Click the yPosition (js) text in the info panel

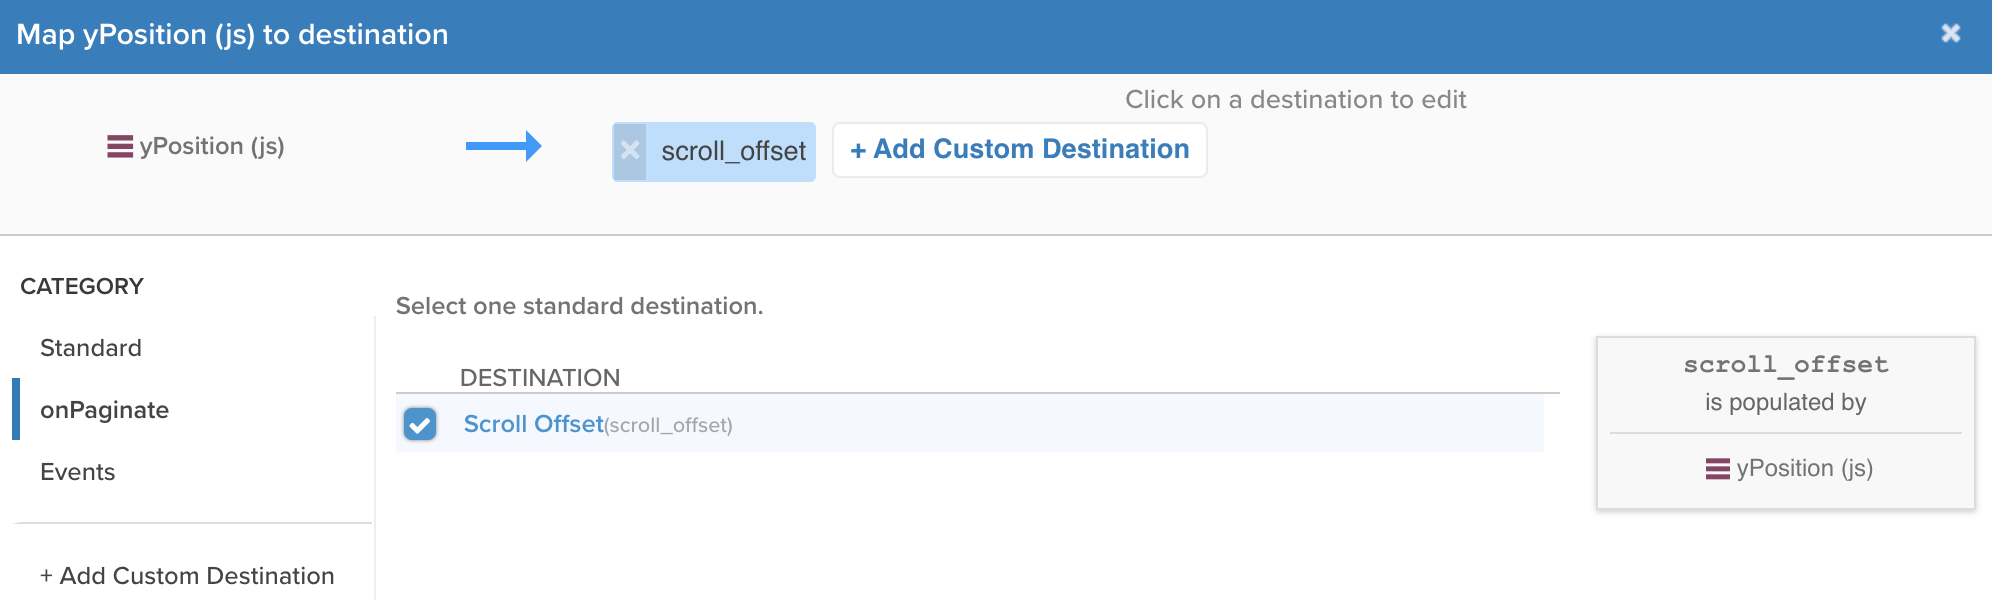click(x=1805, y=469)
